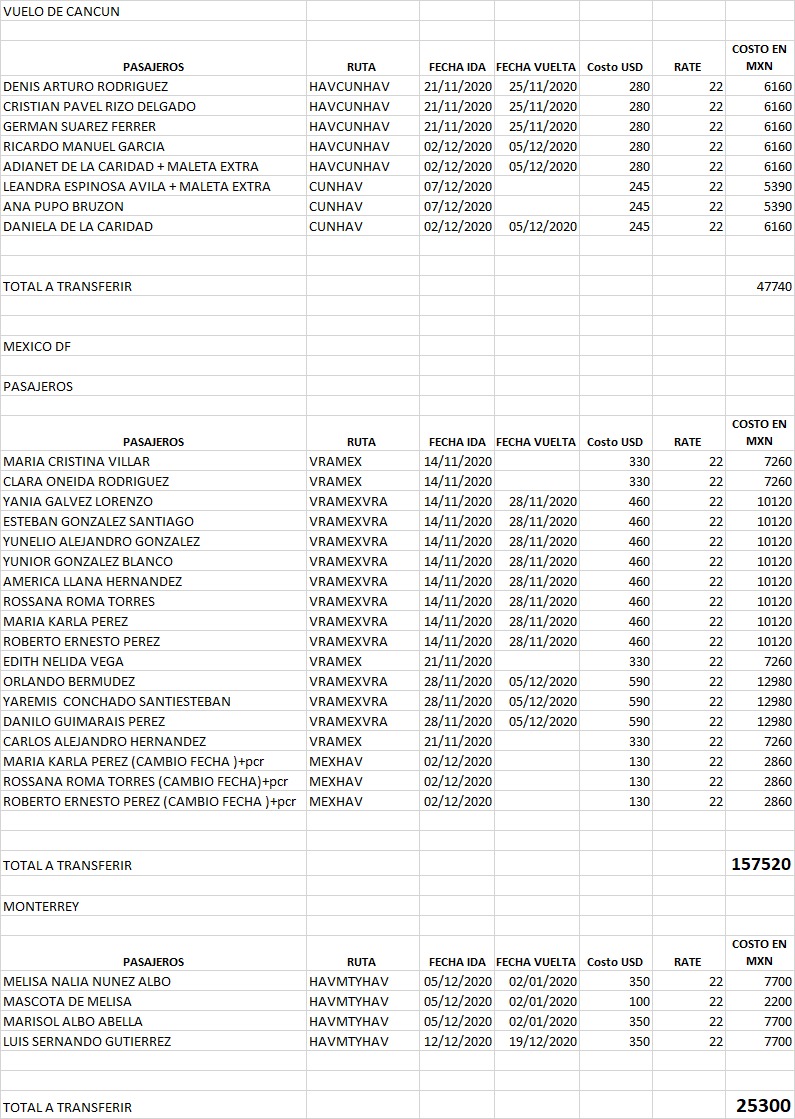
Task: Click return date in DANIELA DE LA CARIDAD row
Action: pyautogui.click(x=537, y=226)
